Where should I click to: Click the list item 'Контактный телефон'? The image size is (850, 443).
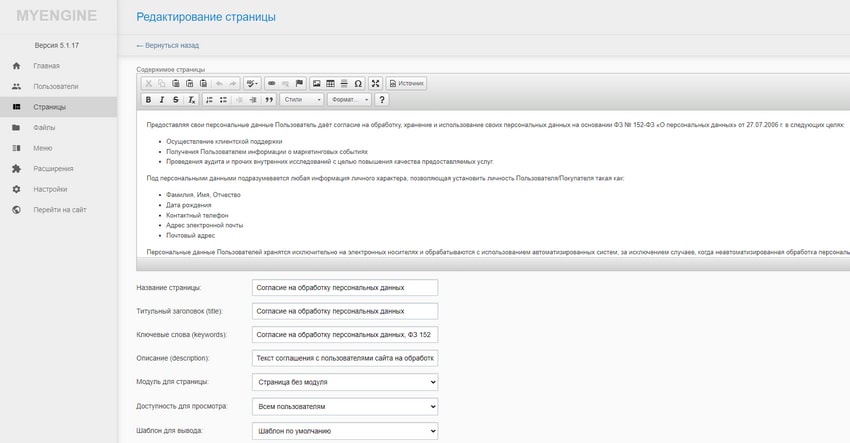(x=197, y=215)
